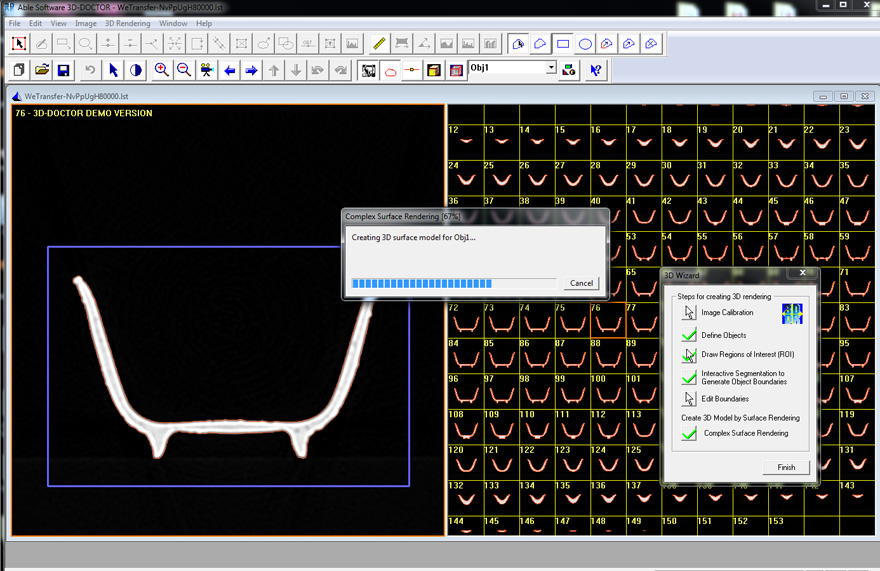Click the blue left arrow previous slice icon

230,70
